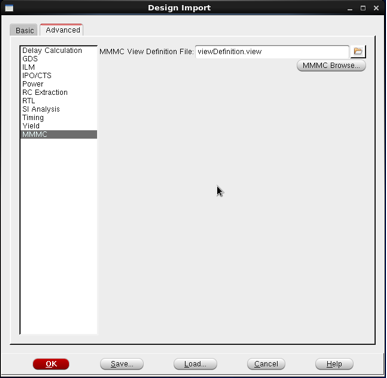
Task: Select Delay Calculation in the list
Action: coord(59,50)
